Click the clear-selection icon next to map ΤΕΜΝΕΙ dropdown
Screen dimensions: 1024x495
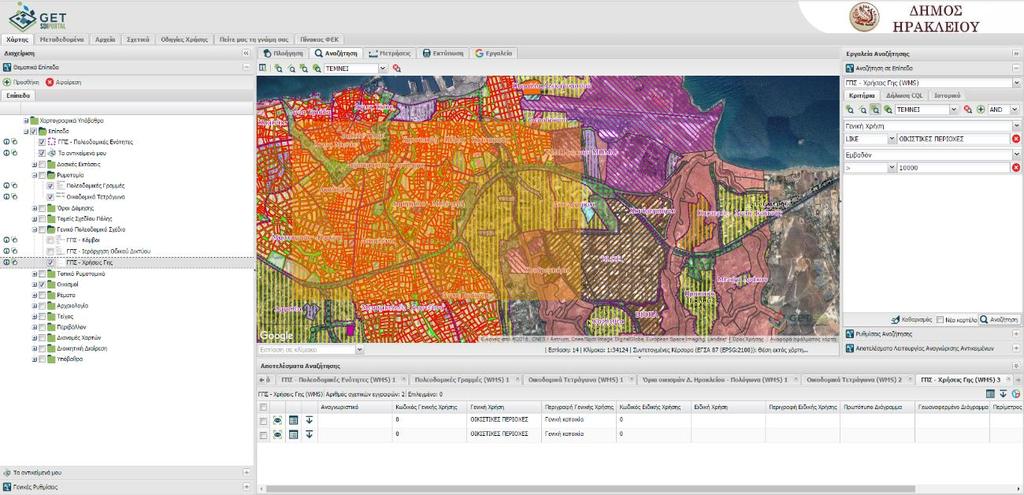(397, 68)
